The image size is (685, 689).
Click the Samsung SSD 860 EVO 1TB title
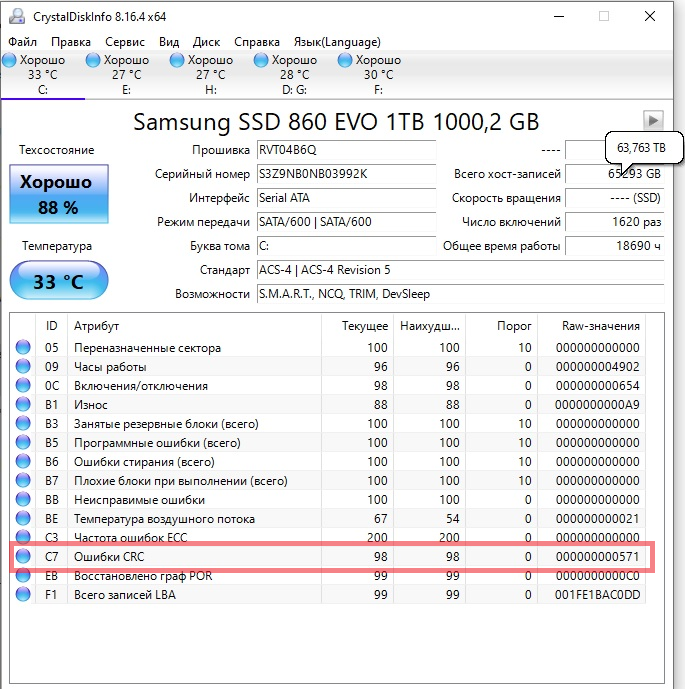click(336, 122)
